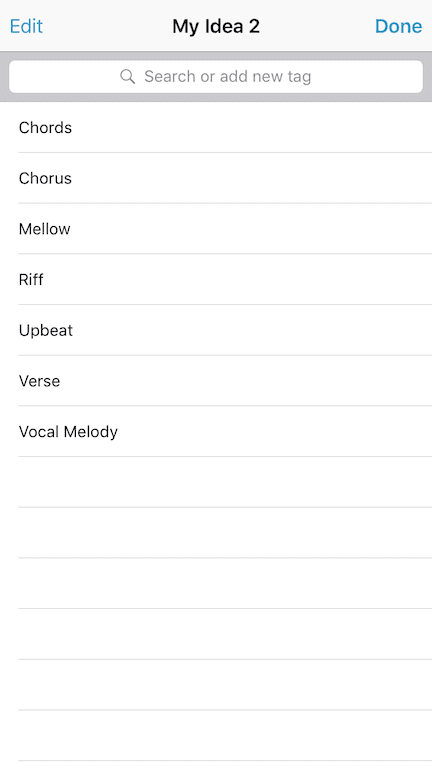Viewport: 432px width, 769px height.
Task: Tap the gray margin beside the search box
Action: click(4, 77)
